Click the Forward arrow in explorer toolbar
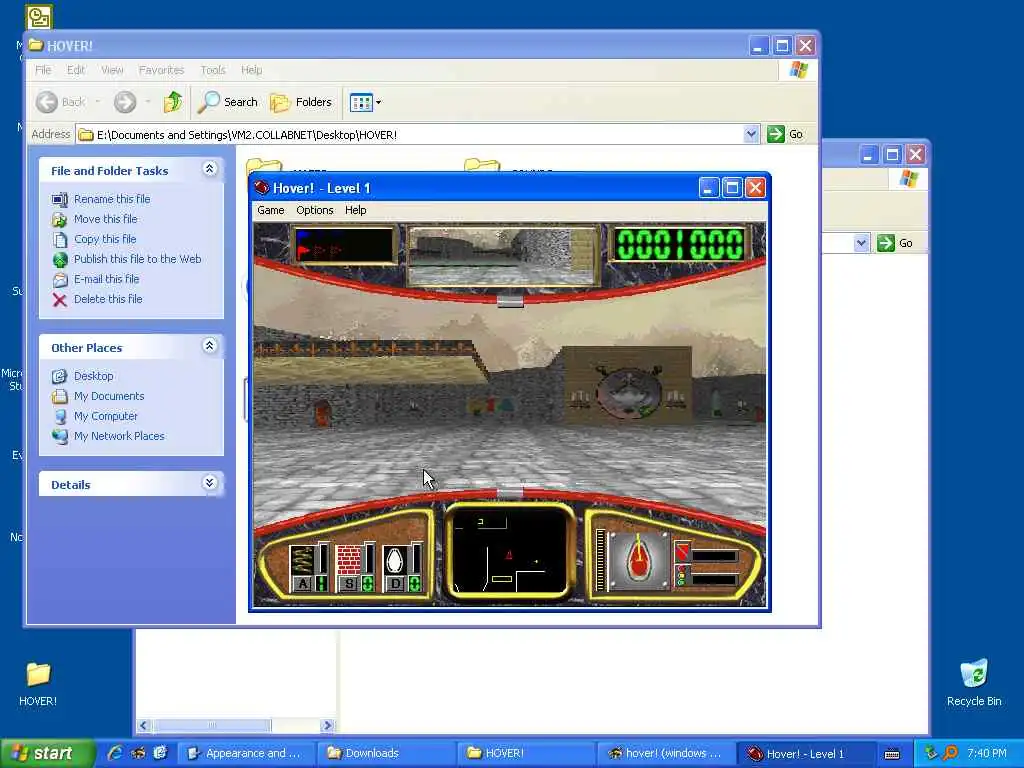The image size is (1024, 768). coord(125,102)
